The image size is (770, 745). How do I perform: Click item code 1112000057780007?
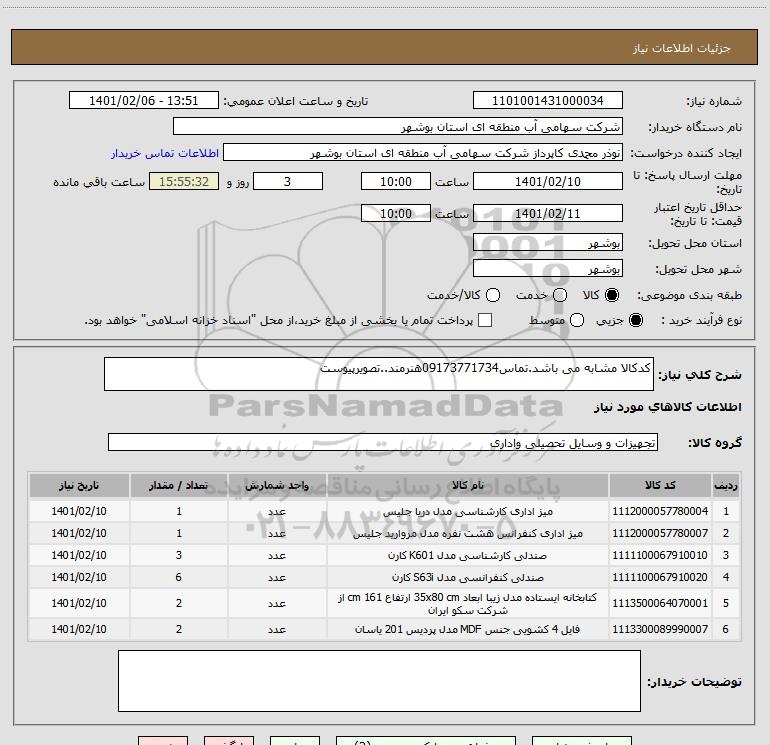[660, 533]
